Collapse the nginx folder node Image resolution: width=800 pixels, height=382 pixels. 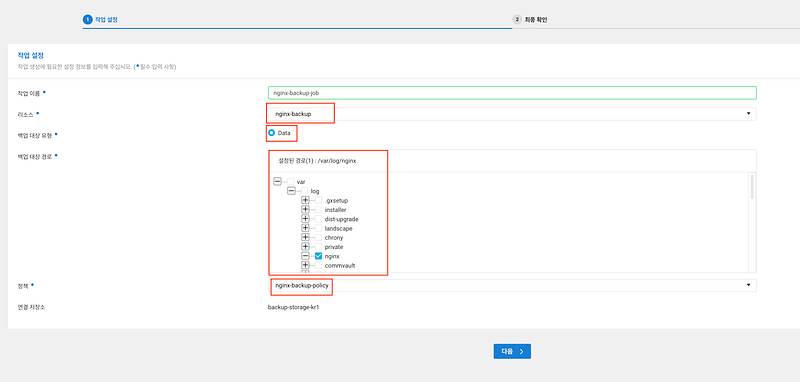pos(305,256)
